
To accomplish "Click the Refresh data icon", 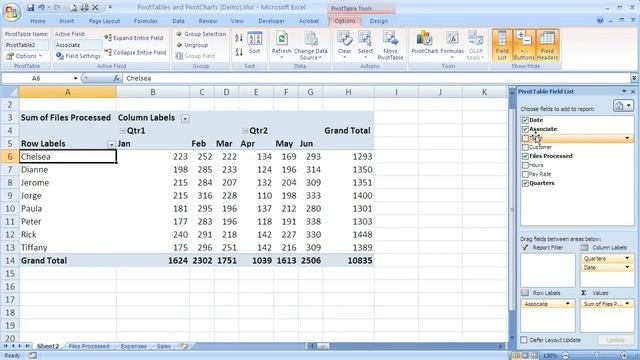I will pos(281,45).
